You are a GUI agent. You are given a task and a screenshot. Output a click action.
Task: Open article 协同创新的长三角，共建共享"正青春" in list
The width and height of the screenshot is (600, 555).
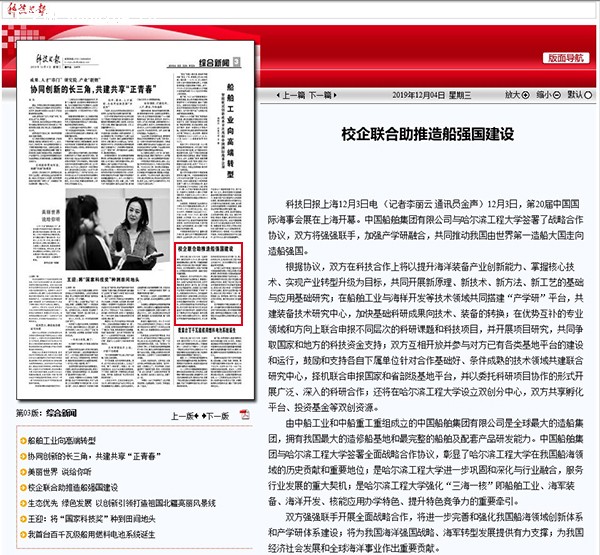pyautogui.click(x=94, y=456)
